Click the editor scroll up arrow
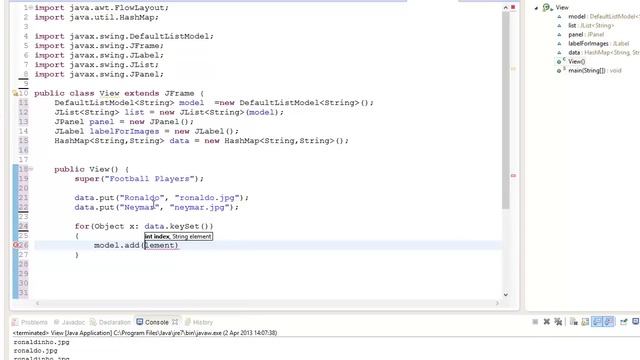 point(505,7)
